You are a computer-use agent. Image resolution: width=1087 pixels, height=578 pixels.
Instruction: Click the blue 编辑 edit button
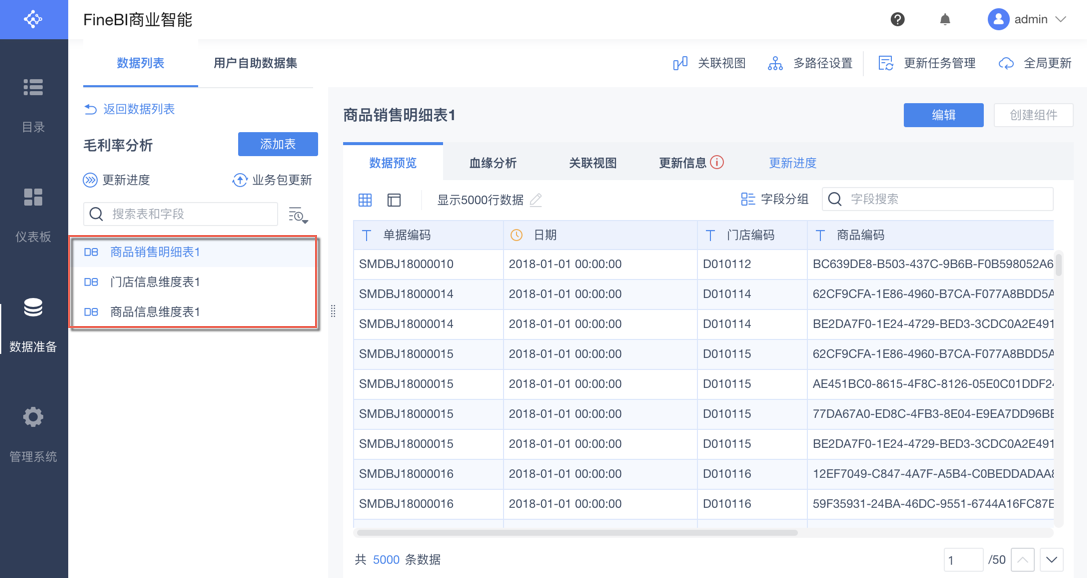(x=943, y=115)
